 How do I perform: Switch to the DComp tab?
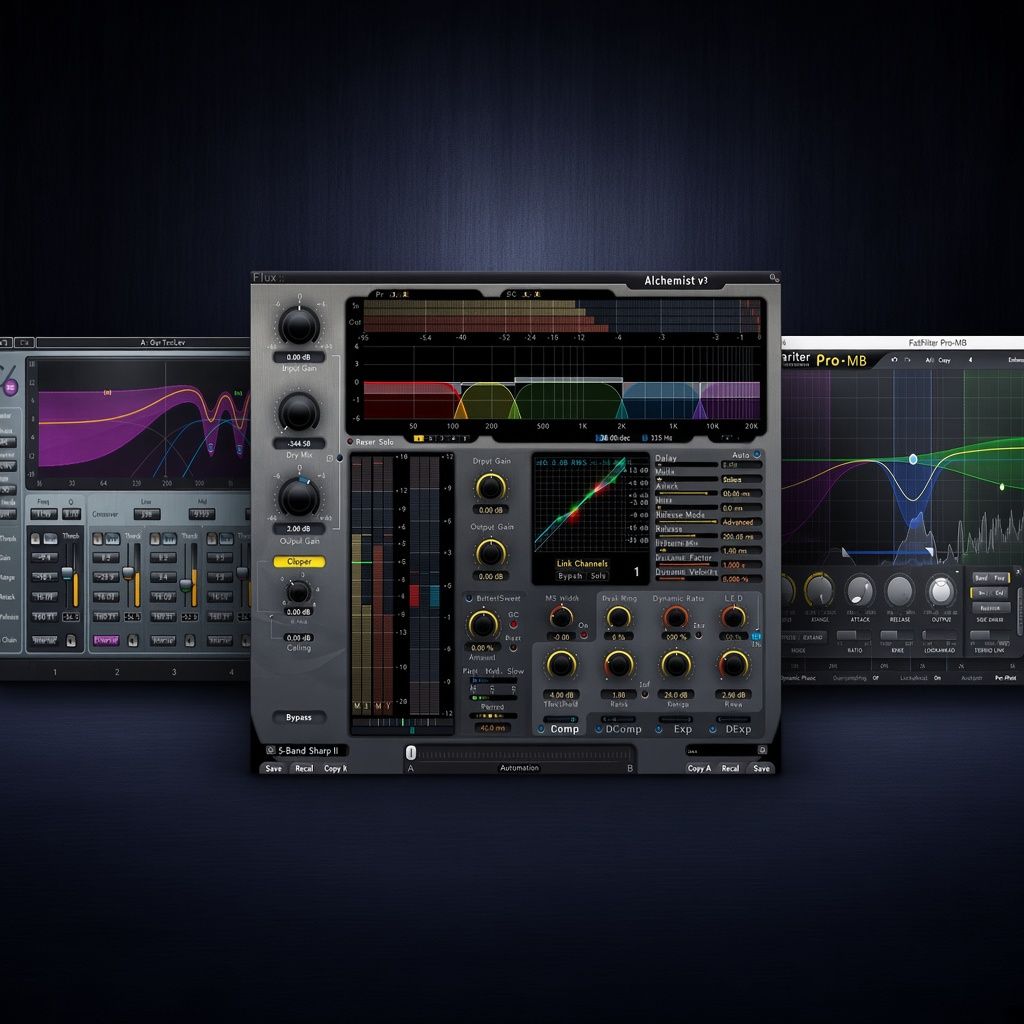624,729
